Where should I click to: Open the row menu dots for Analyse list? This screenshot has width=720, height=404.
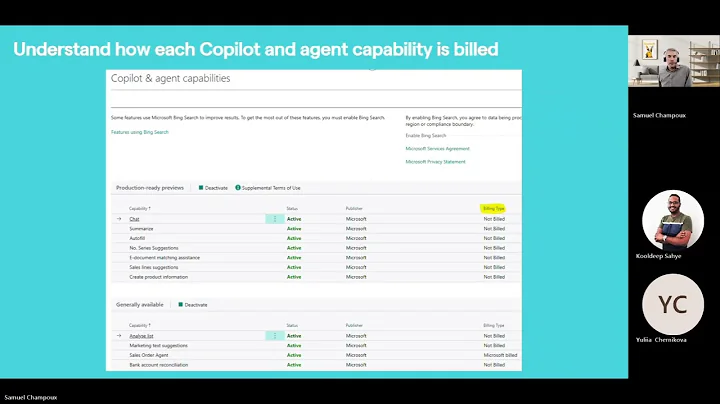click(275, 336)
